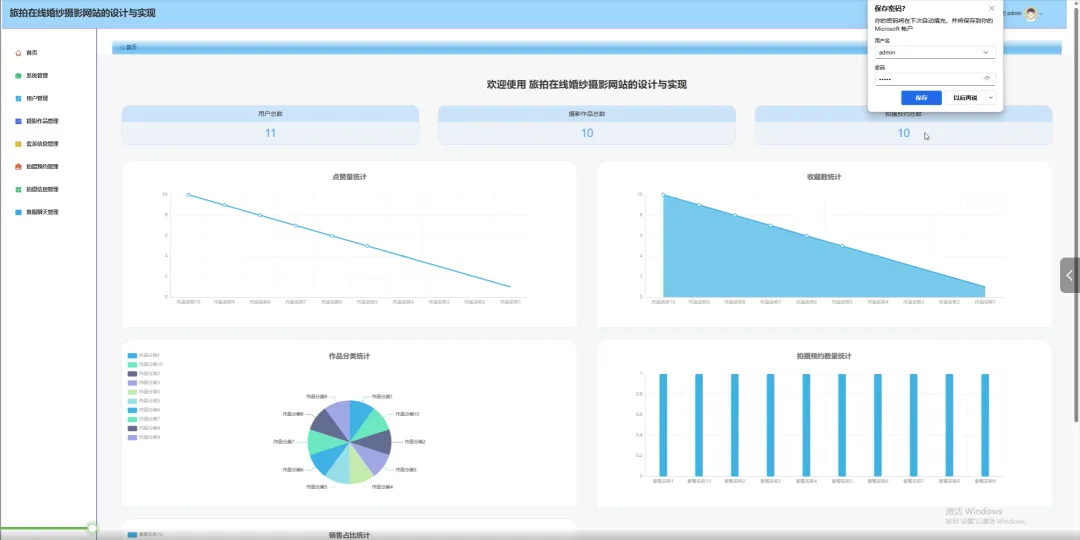1080x540 pixels.
Task: Open the 首页 home icon in sidebar
Action: [19, 53]
